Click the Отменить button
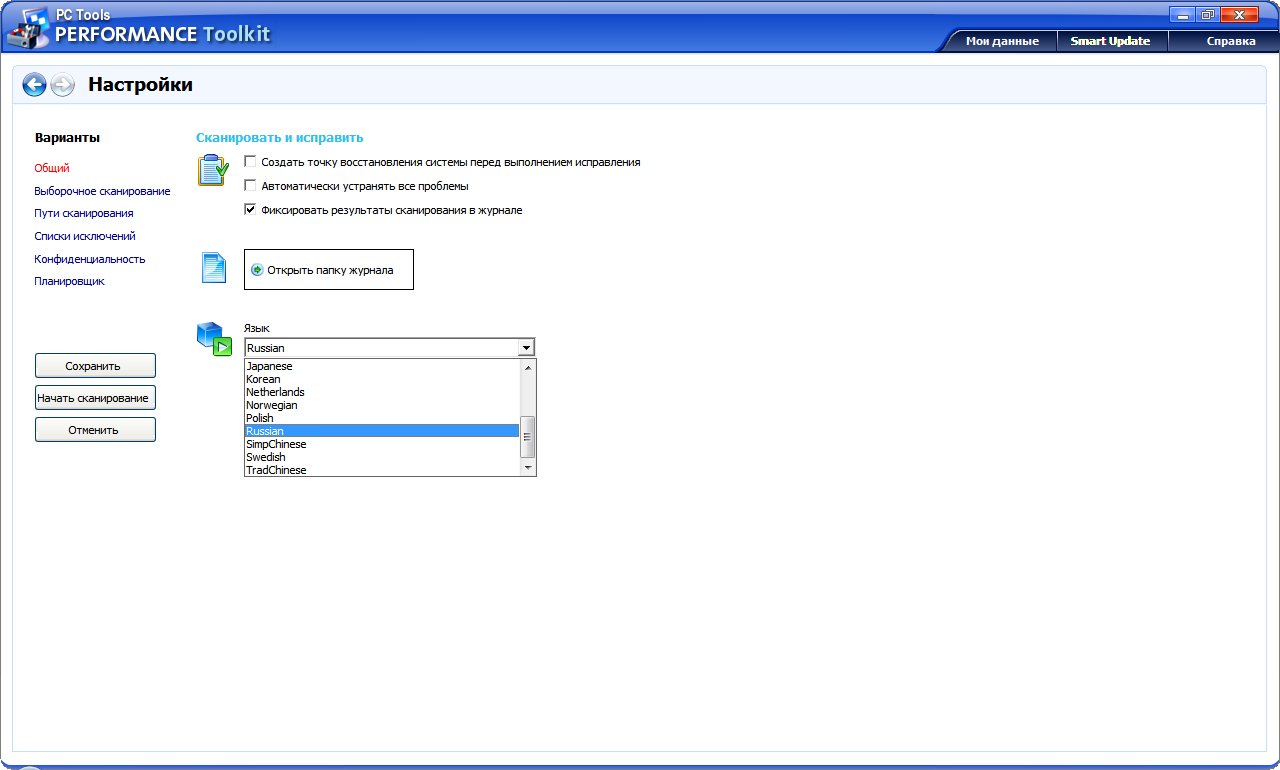Image resolution: width=1280 pixels, height=770 pixels. point(95,430)
